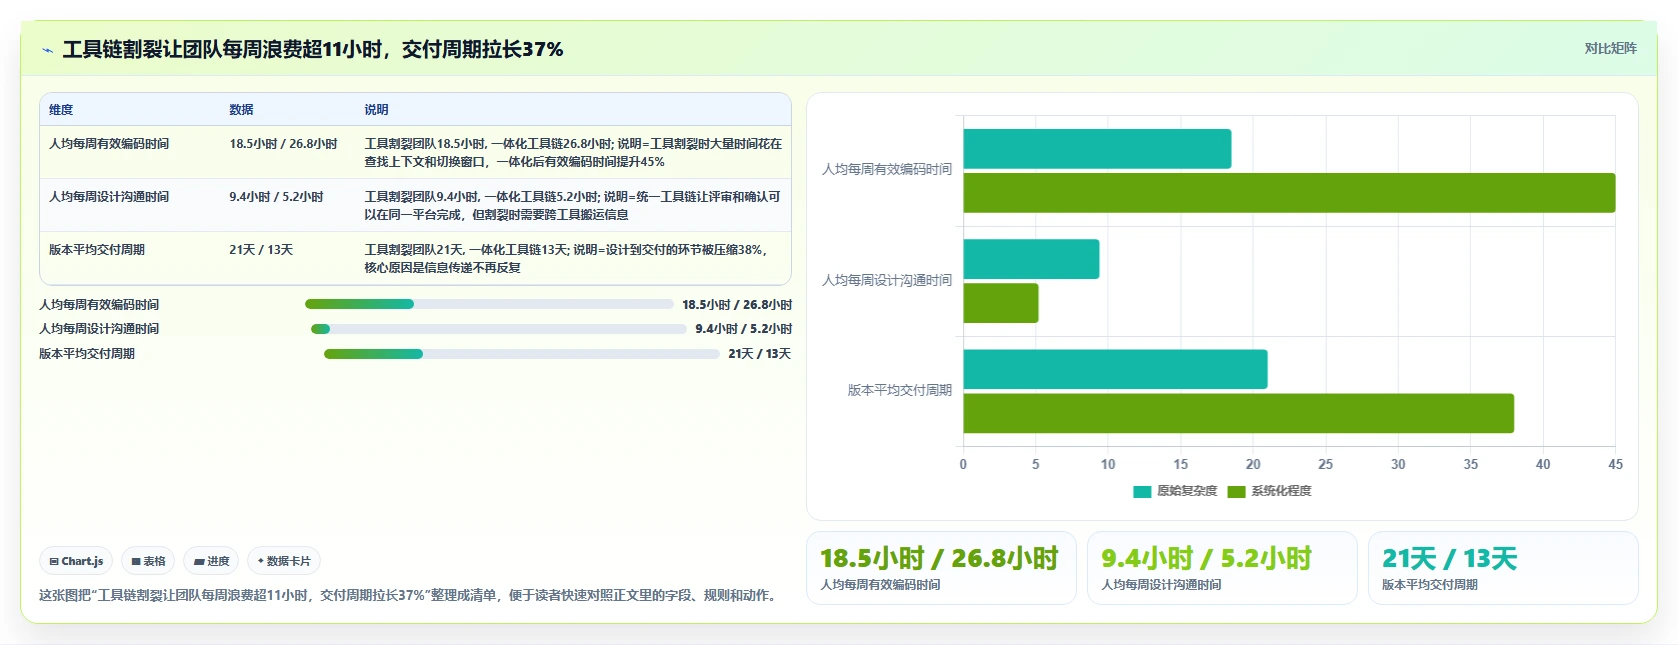1678x645 pixels.
Task: Click x-axis tick value 45
Action: click(1615, 465)
